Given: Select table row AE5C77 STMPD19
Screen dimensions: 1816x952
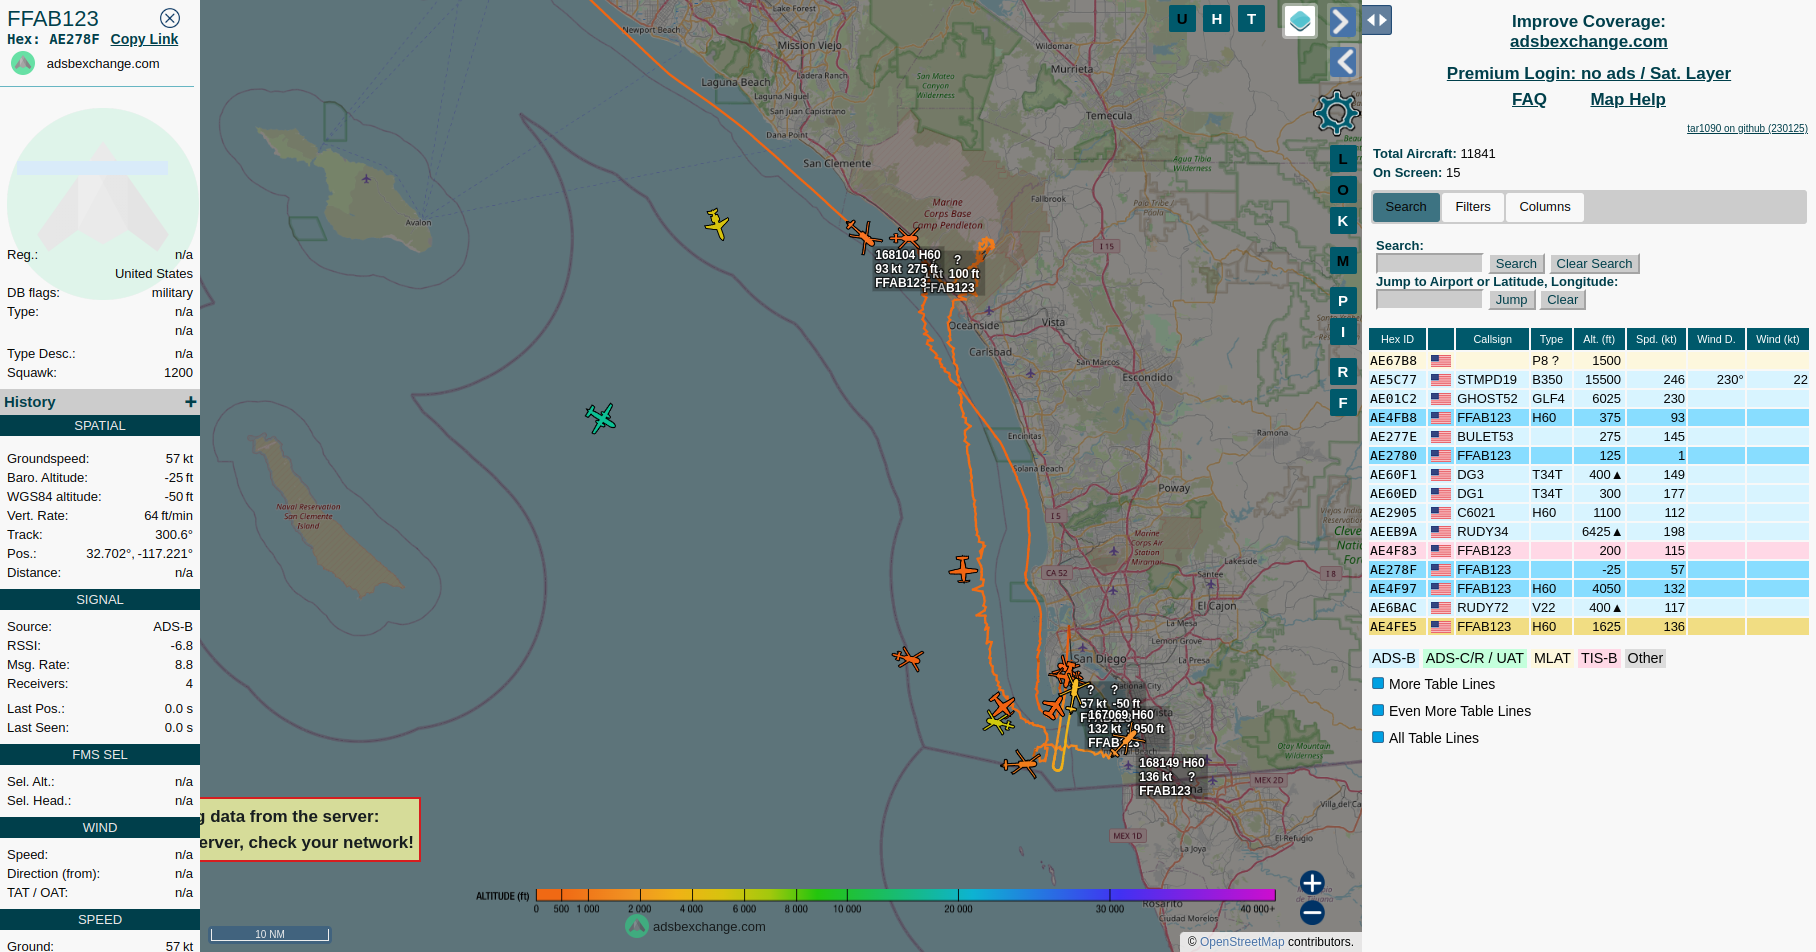Looking at the screenshot, I should 1588,380.
